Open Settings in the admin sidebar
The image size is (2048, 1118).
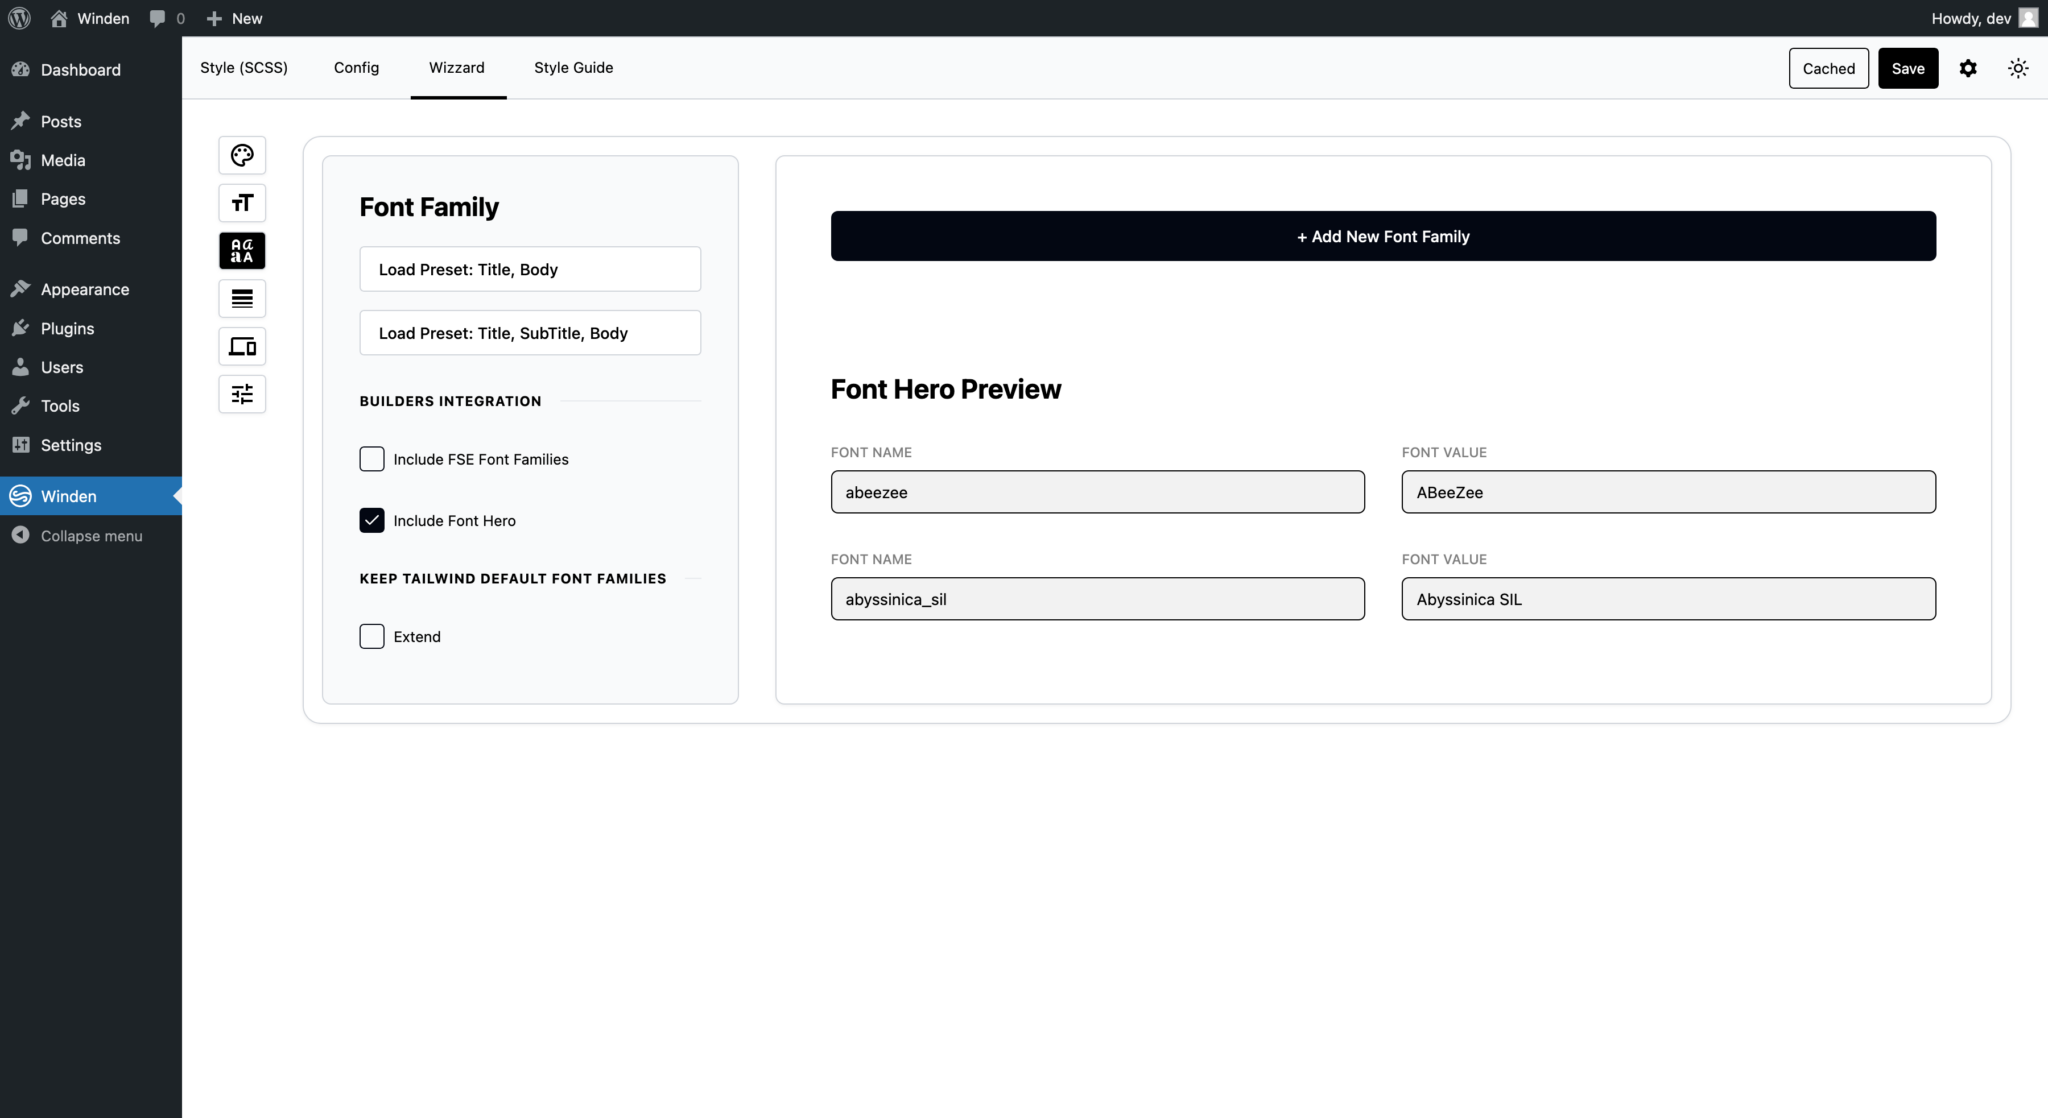pyautogui.click(x=91, y=445)
